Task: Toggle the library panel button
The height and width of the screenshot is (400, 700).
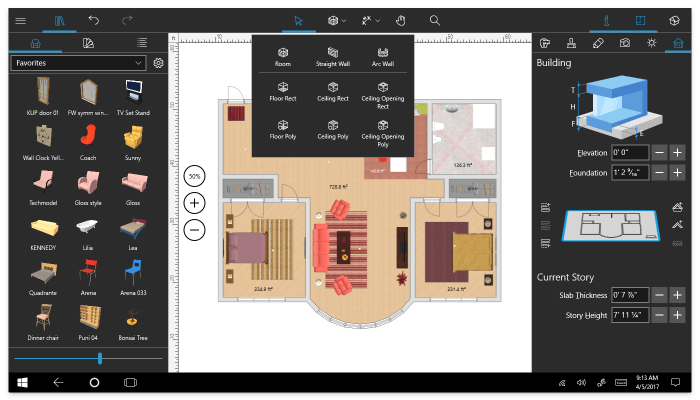Action: click(59, 21)
